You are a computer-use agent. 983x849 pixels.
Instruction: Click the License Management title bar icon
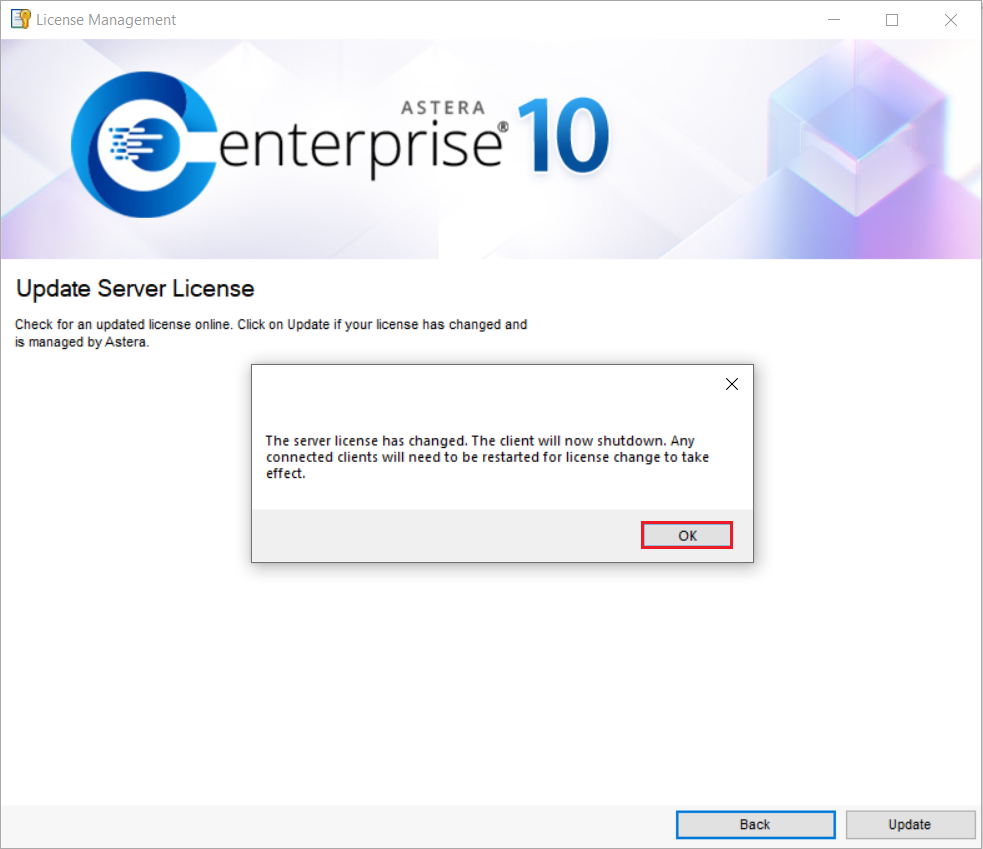click(x=20, y=19)
